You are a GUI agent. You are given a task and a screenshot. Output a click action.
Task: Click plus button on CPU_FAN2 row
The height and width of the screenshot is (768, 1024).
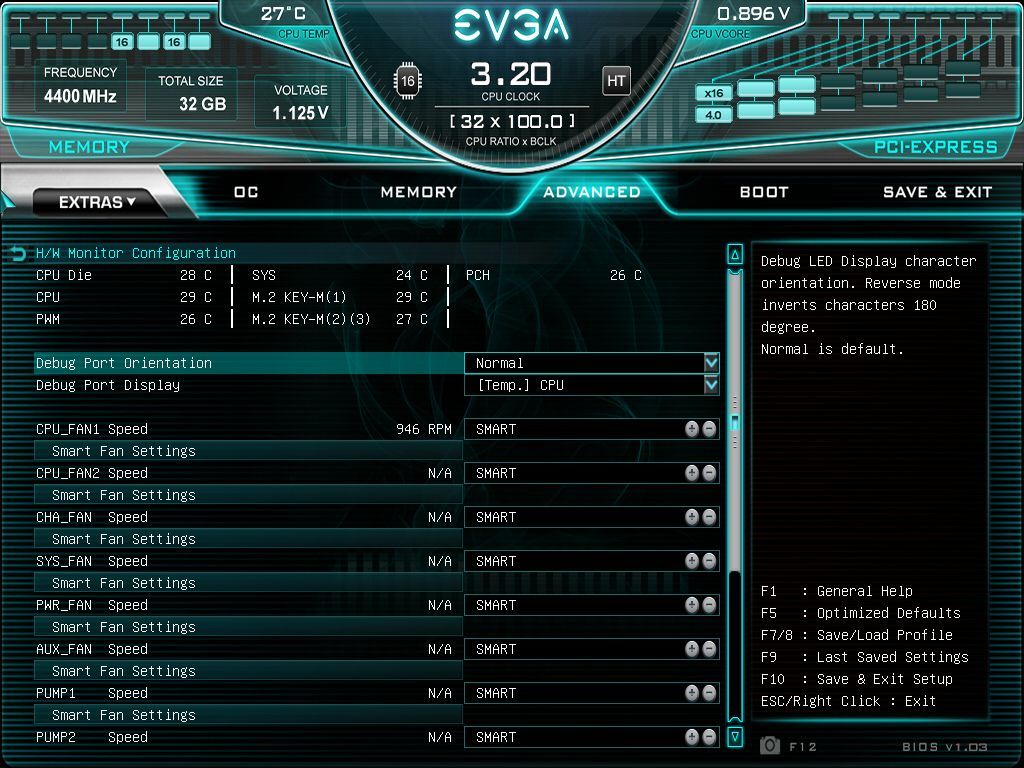(x=692, y=473)
